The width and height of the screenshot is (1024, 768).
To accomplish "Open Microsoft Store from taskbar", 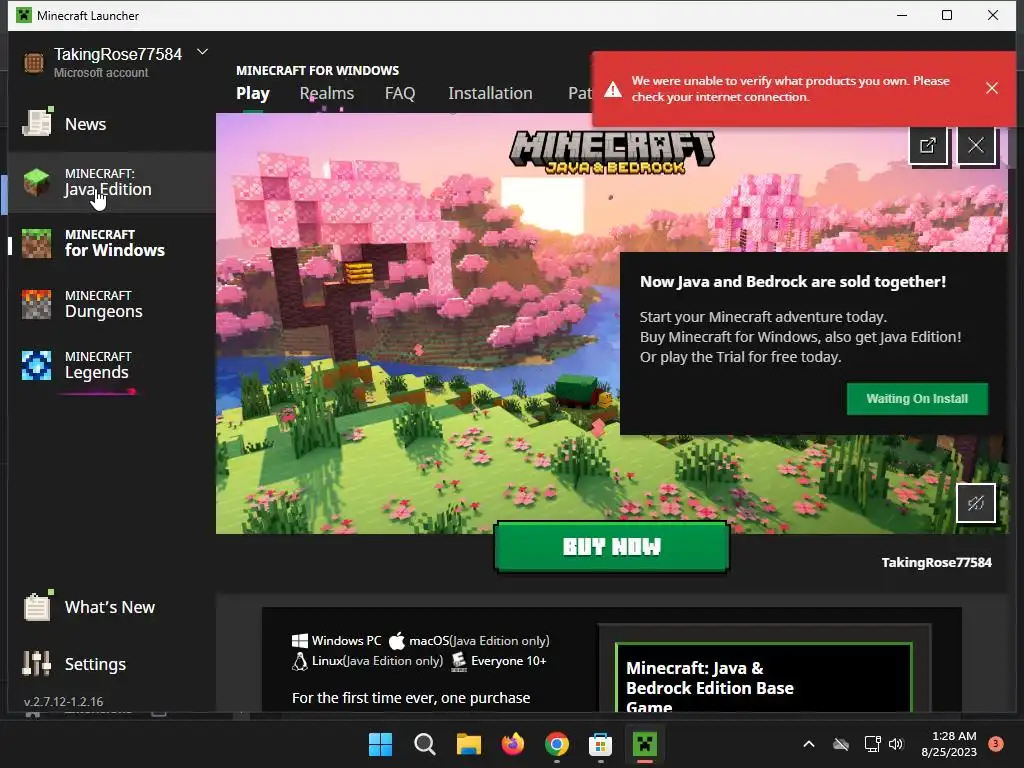I will pyautogui.click(x=600, y=744).
